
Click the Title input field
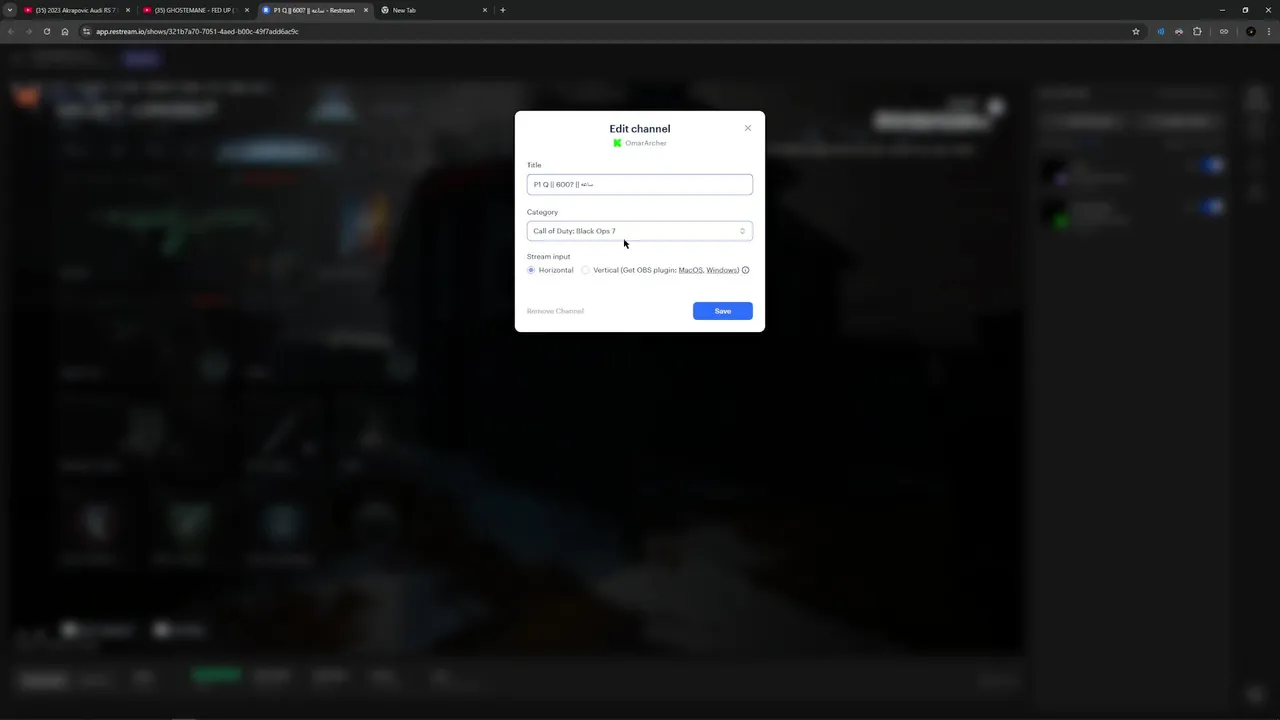pyautogui.click(x=640, y=184)
